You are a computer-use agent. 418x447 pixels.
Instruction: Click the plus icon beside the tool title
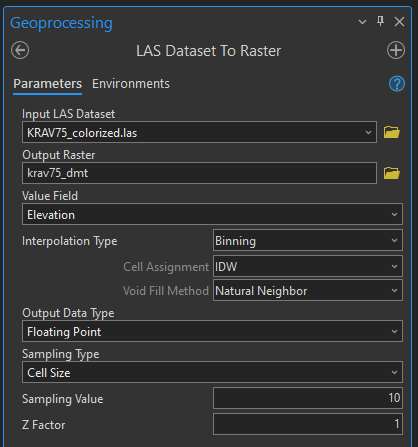(x=396, y=50)
